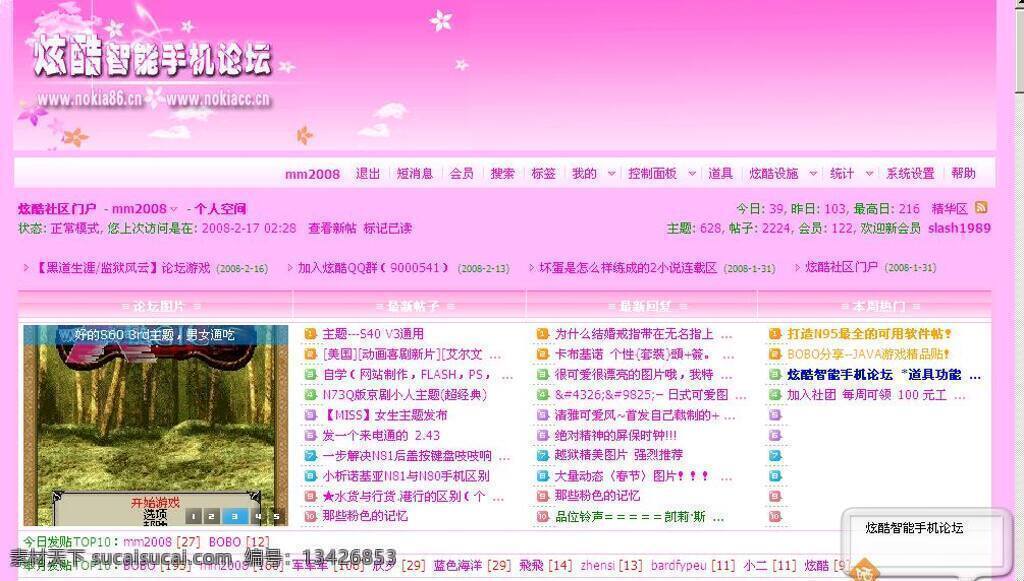Select slide 1 in forum picture slideshow

193,516
